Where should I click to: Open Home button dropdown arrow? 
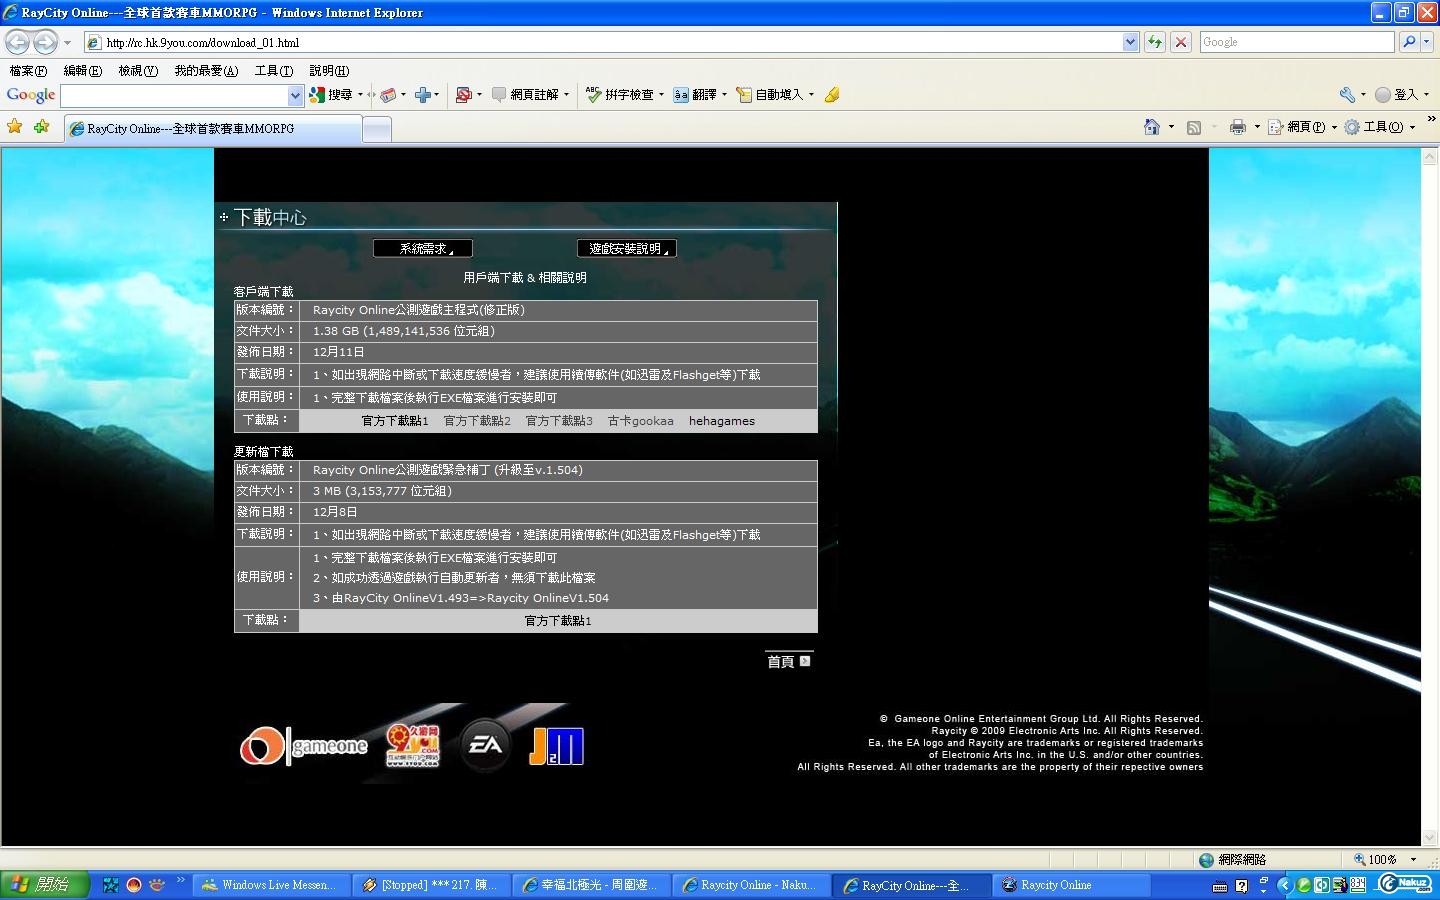[1171, 127]
